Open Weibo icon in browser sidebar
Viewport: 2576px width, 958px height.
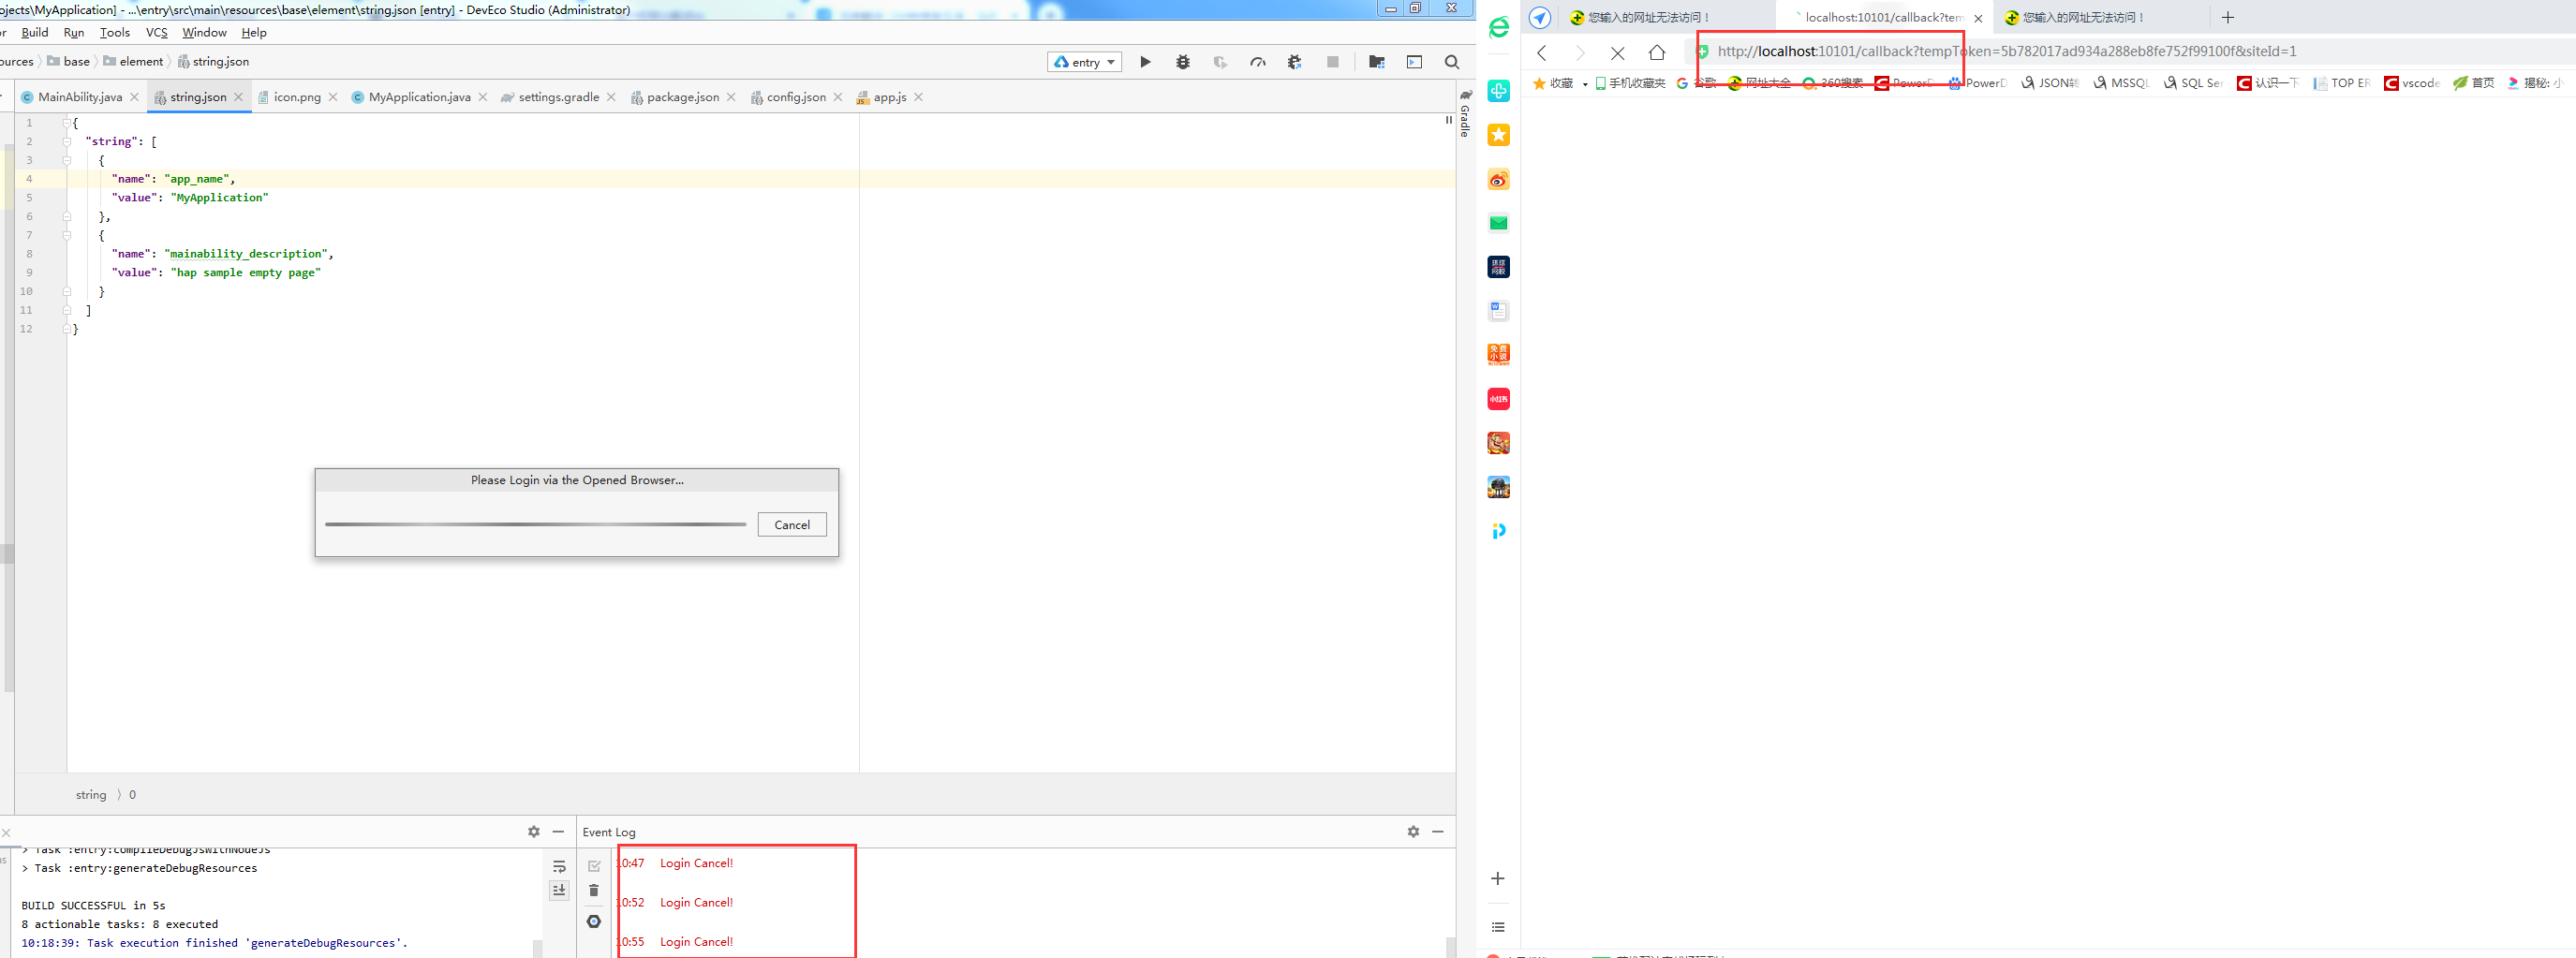(x=1498, y=179)
